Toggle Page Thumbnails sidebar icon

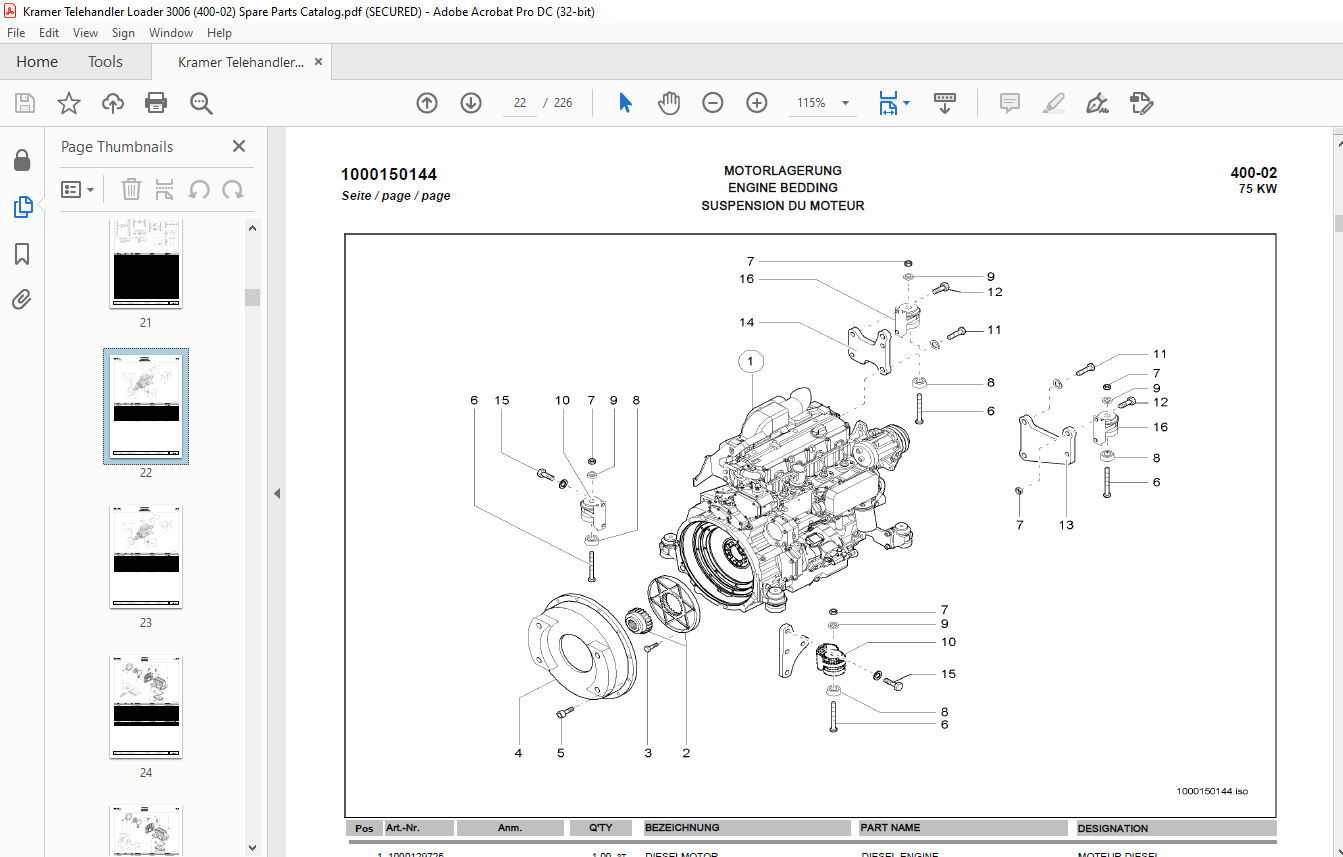click(22, 208)
